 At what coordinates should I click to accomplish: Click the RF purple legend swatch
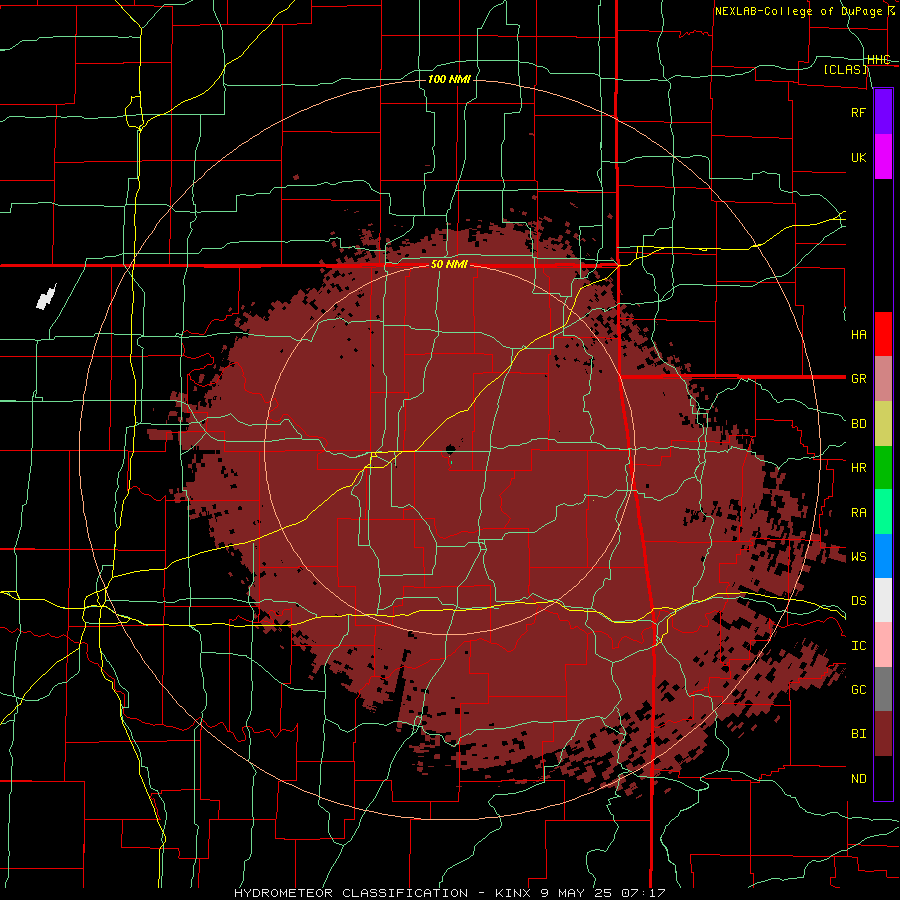pos(883,112)
